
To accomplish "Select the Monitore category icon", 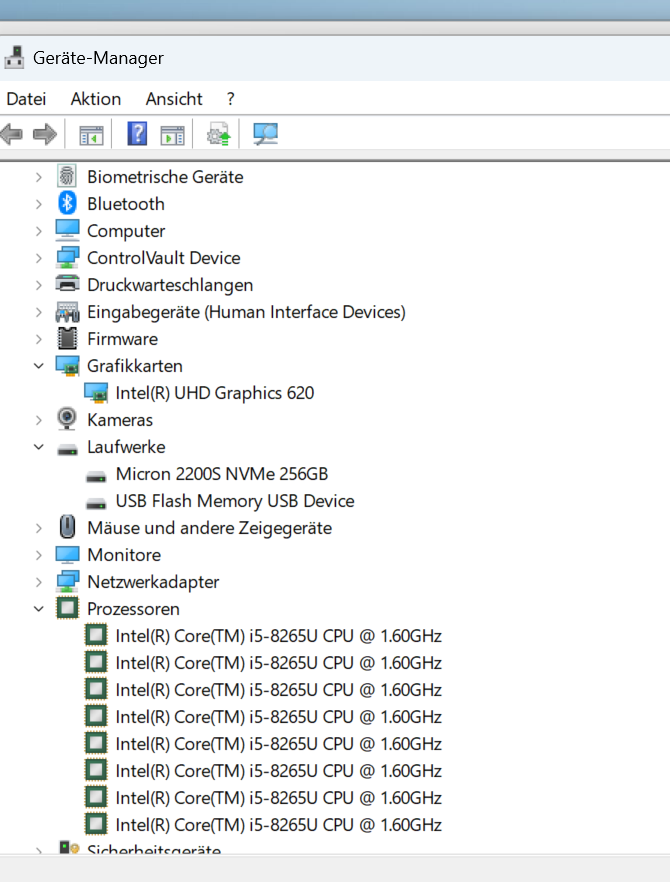I will (68, 555).
